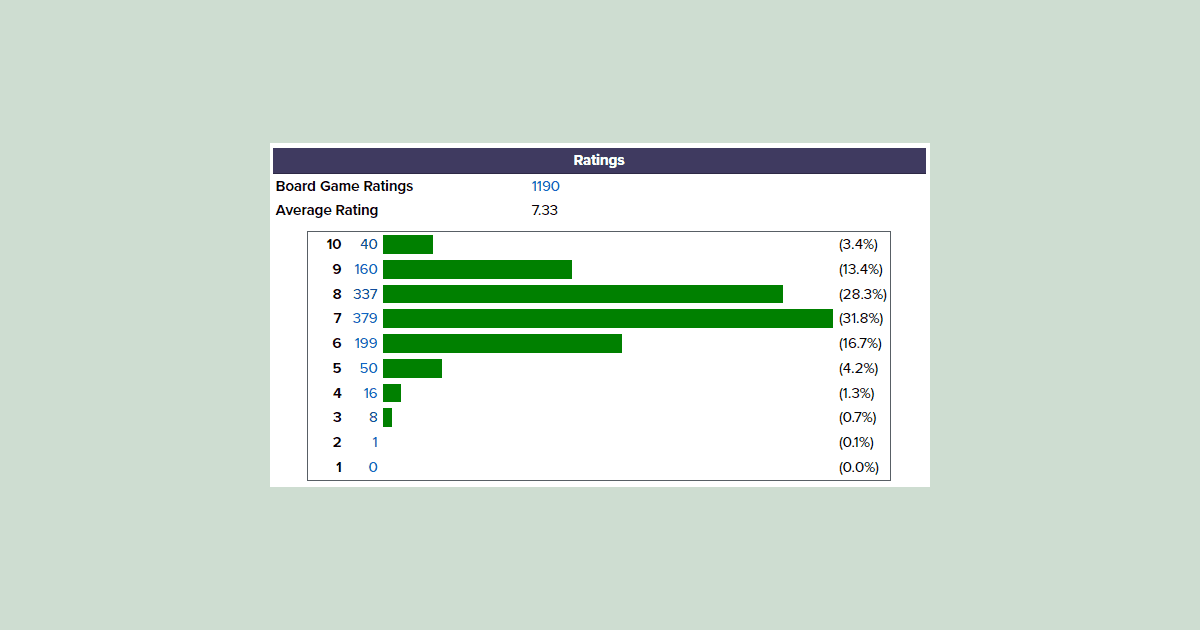Image resolution: width=1200 pixels, height=630 pixels.
Task: Open the 199 ratings of 6 link
Action: (365, 343)
